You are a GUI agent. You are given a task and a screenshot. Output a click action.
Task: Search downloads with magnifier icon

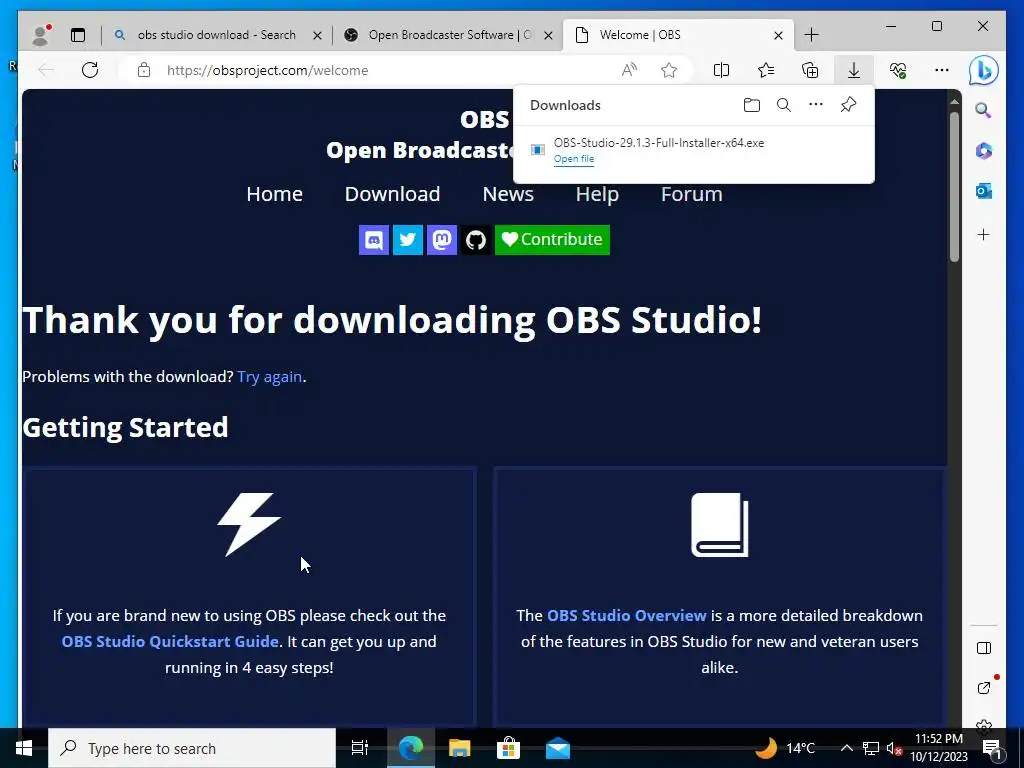tap(784, 105)
